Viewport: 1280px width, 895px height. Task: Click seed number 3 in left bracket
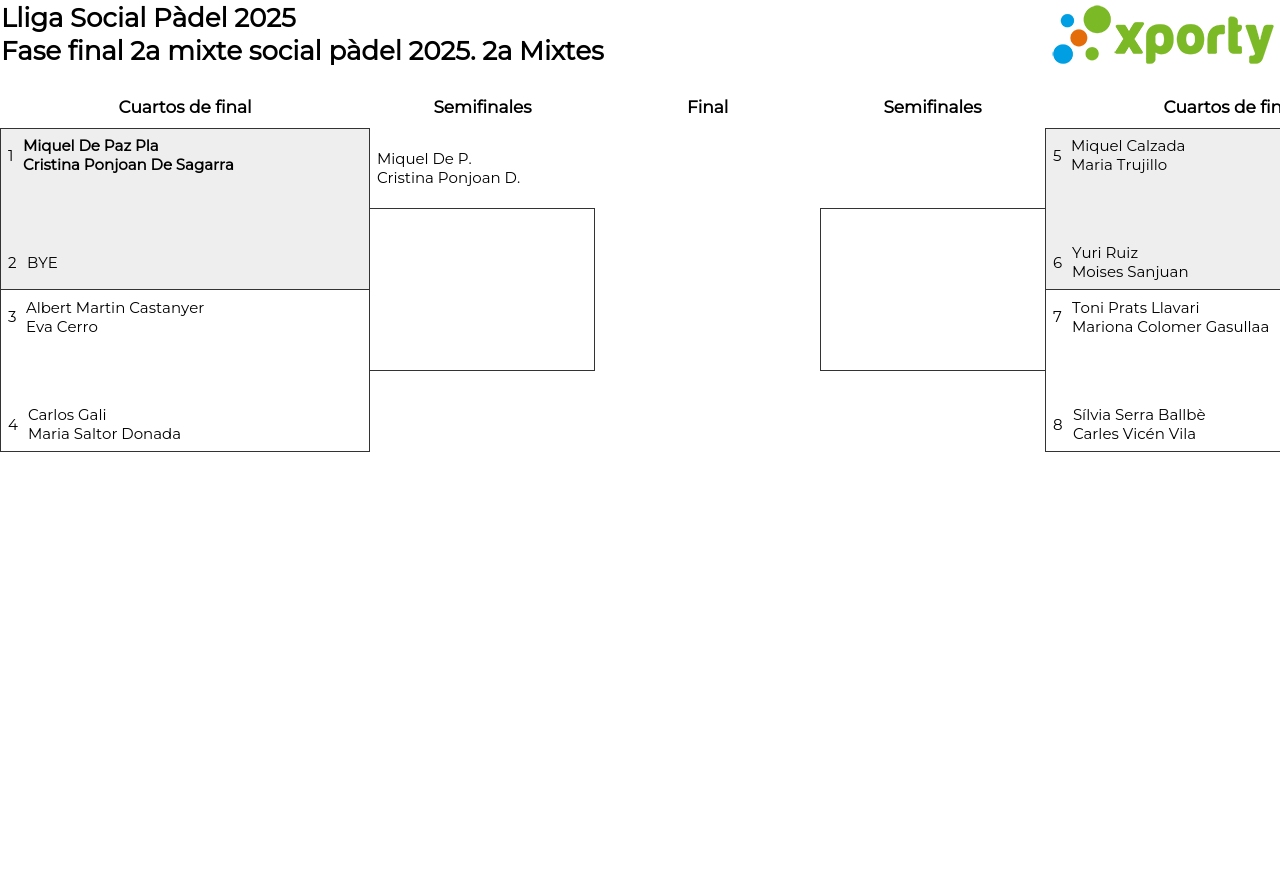12,317
